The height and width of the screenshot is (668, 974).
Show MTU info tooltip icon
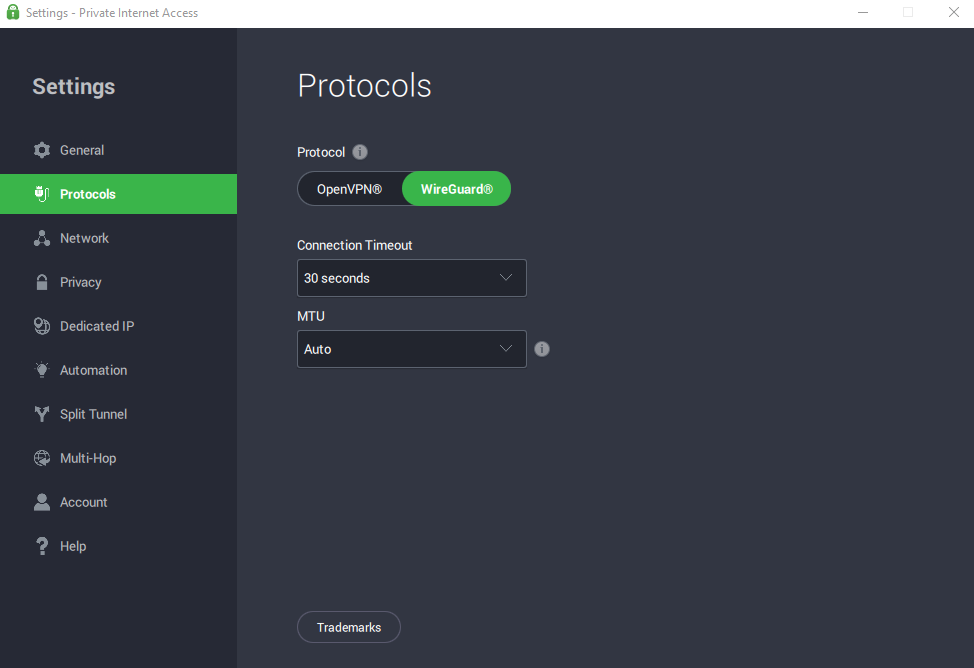pyautogui.click(x=542, y=349)
